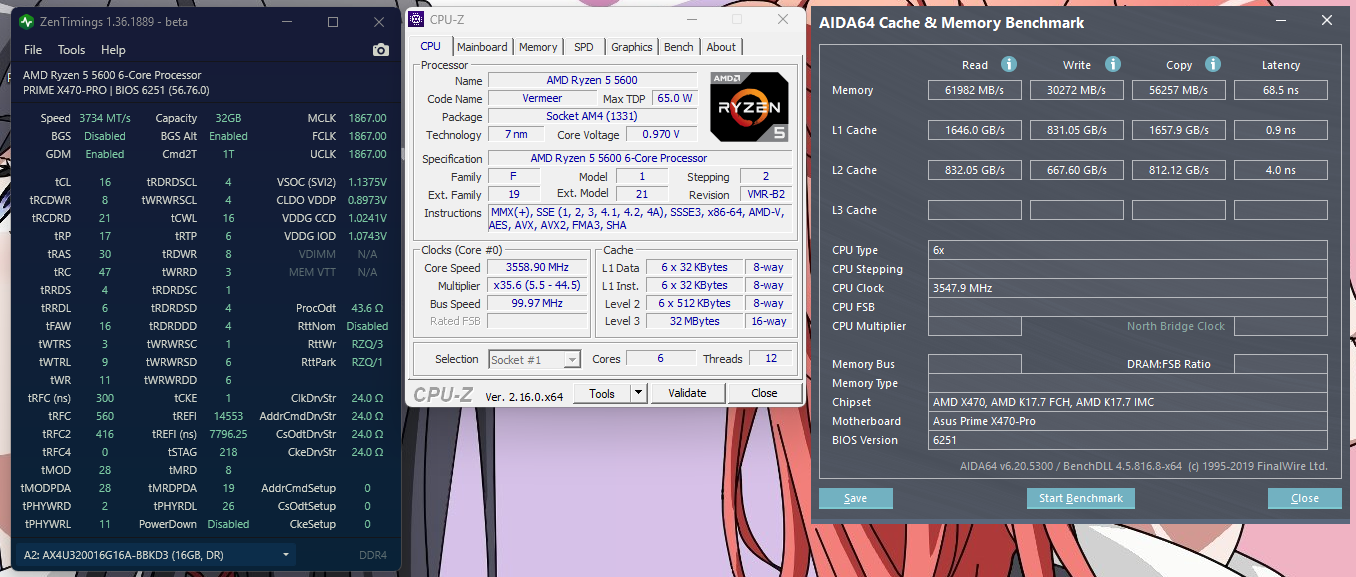
Task: Click the Core Voltage value 0.970 V
Action: [x=662, y=135]
